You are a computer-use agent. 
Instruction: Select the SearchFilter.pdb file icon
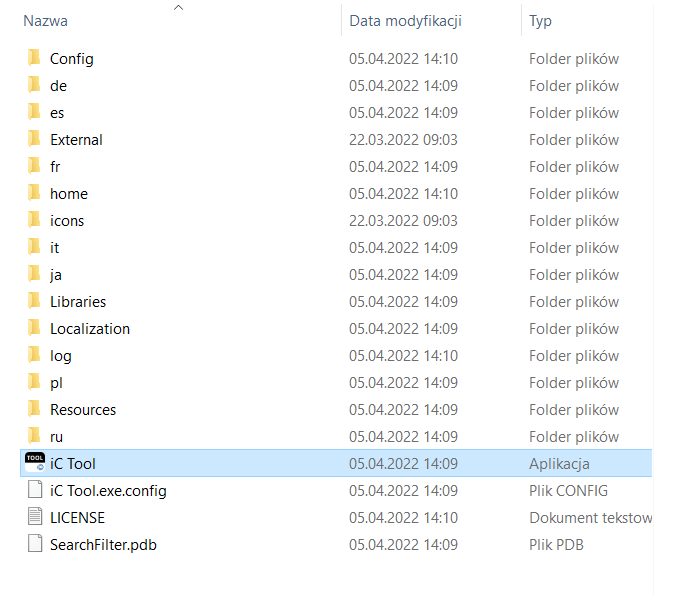[34, 544]
